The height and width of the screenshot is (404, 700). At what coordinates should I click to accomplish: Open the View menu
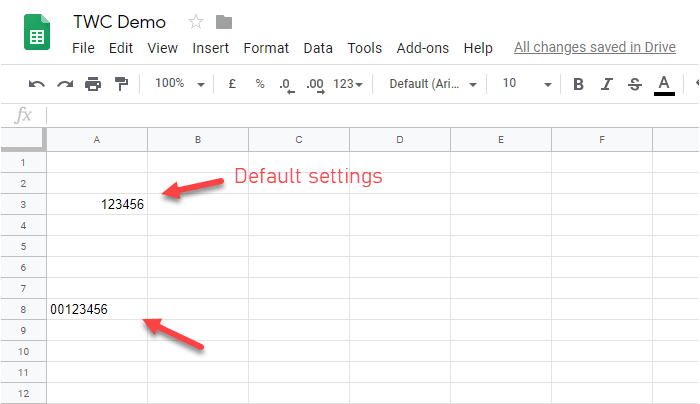(162, 48)
